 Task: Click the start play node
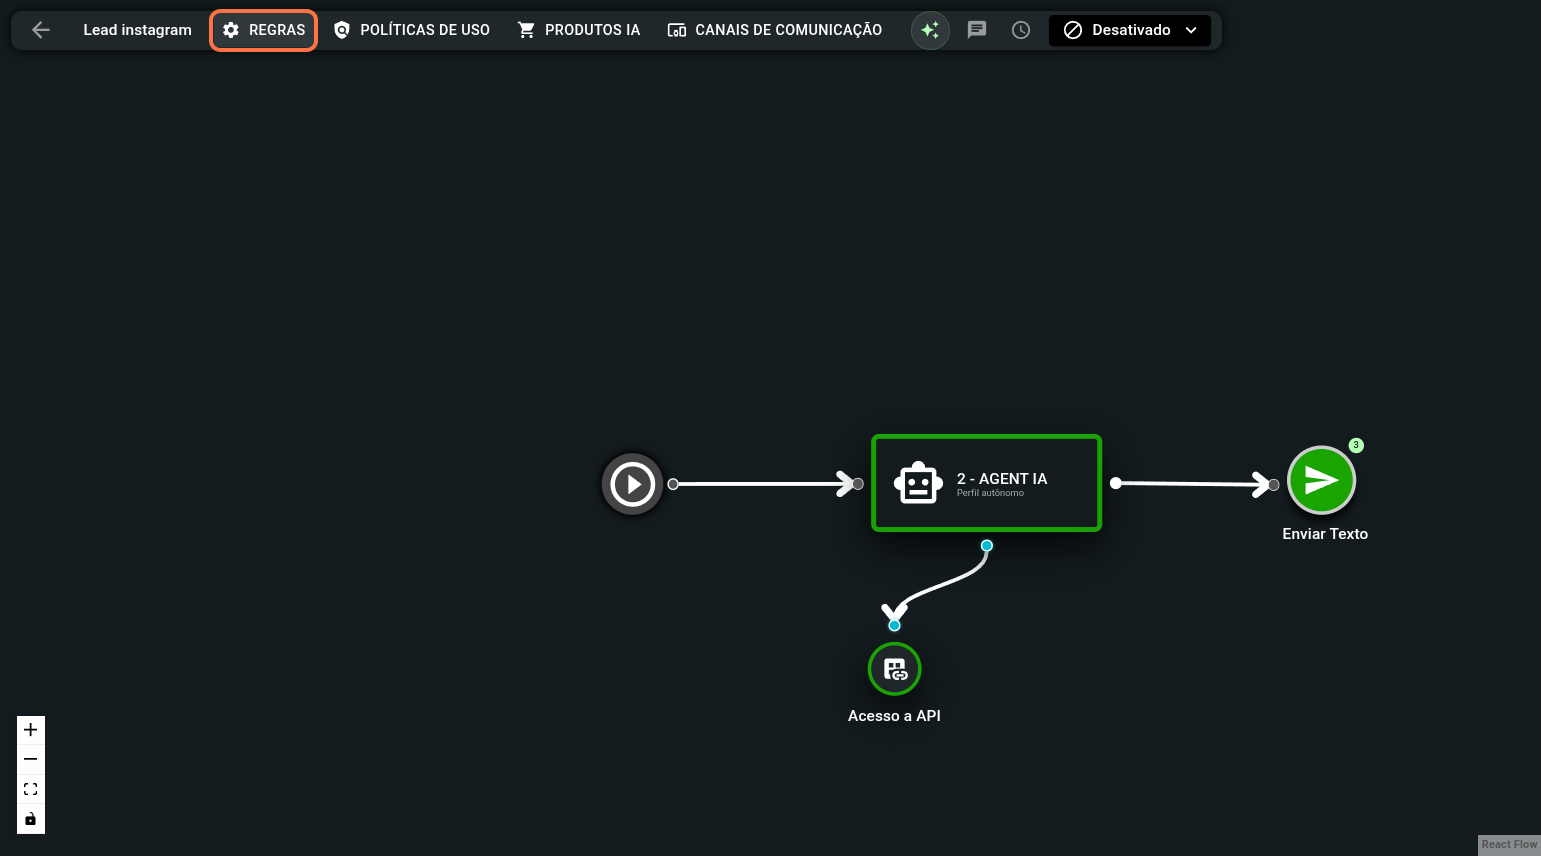pos(632,484)
